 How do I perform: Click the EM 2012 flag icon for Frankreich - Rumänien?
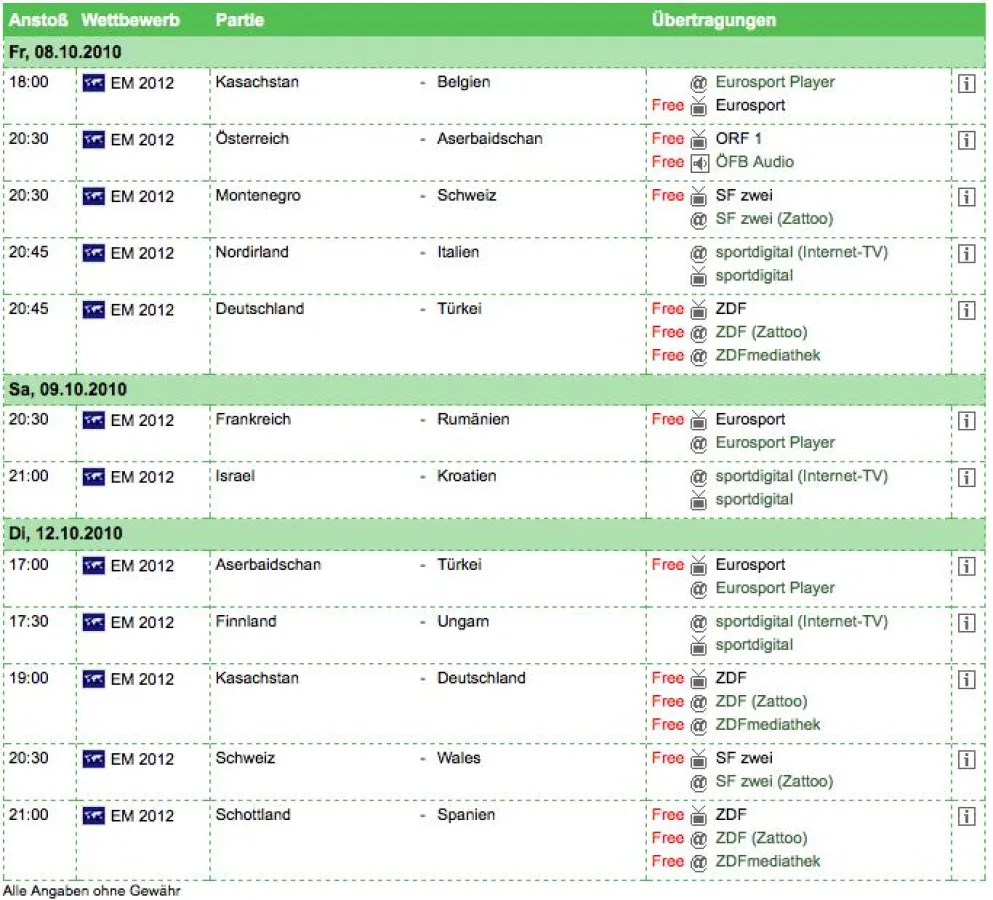tap(94, 420)
